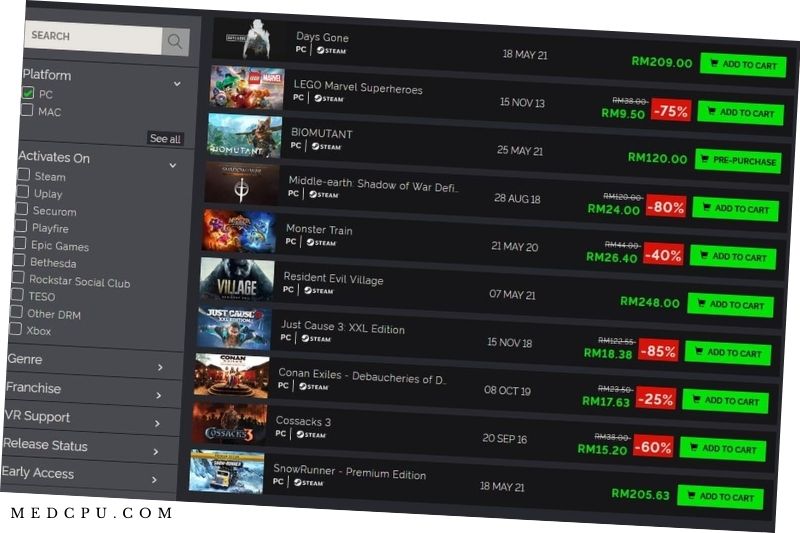
Task: Expand the Genre filter
Action: click(160, 367)
